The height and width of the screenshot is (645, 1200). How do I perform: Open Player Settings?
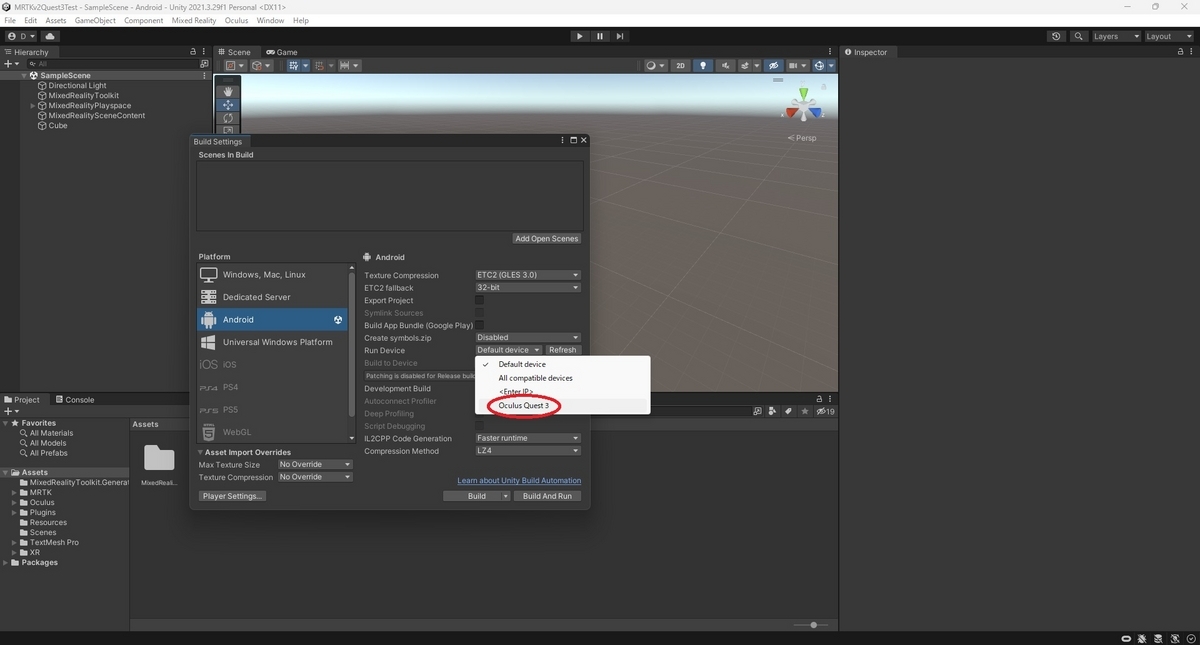232,496
